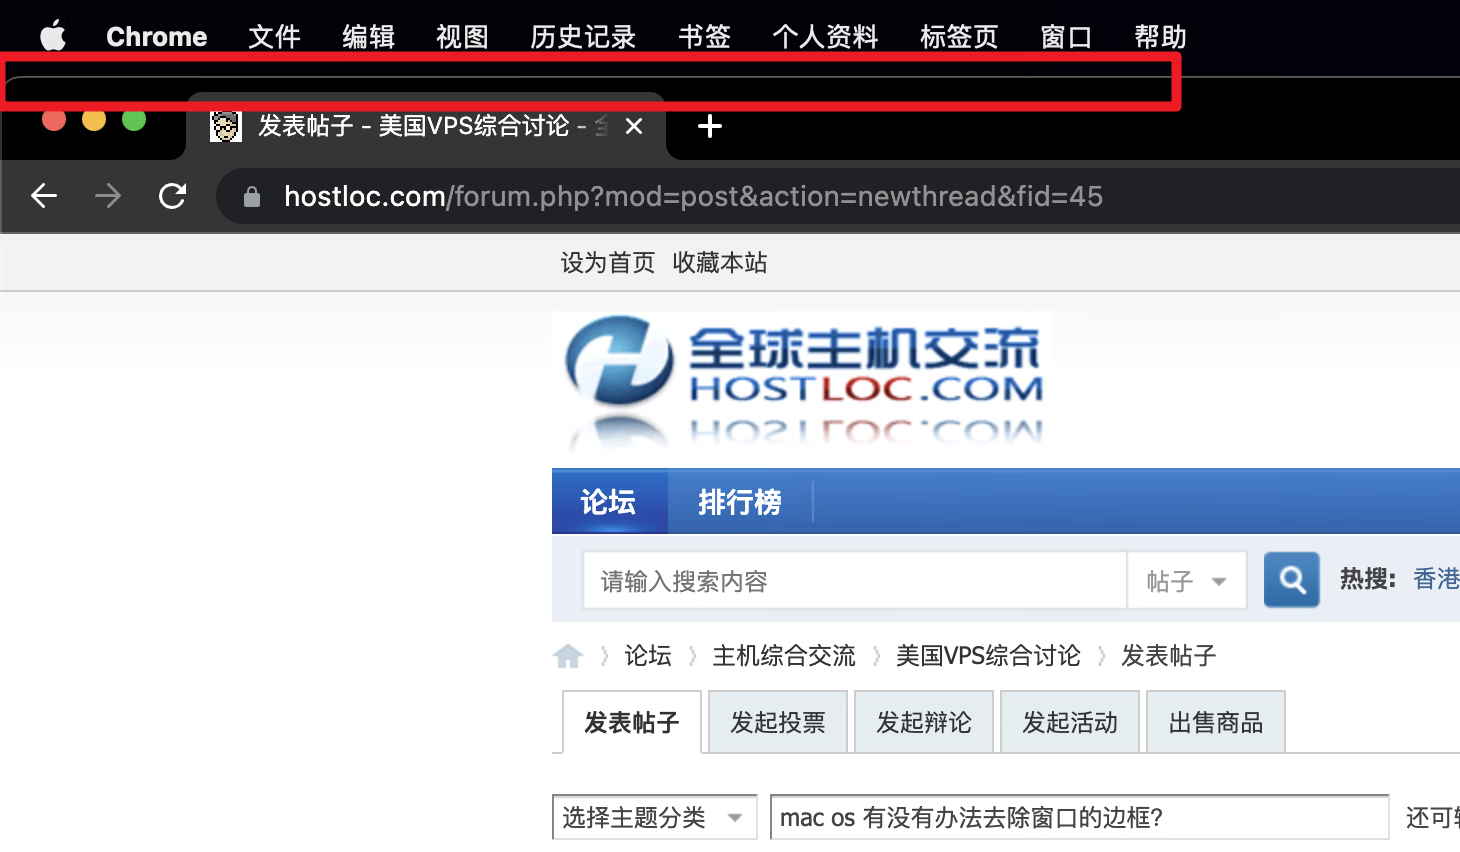The width and height of the screenshot is (1460, 852).
Task: Open 美国VPS综合讨论 breadcrumb link
Action: coord(988,656)
